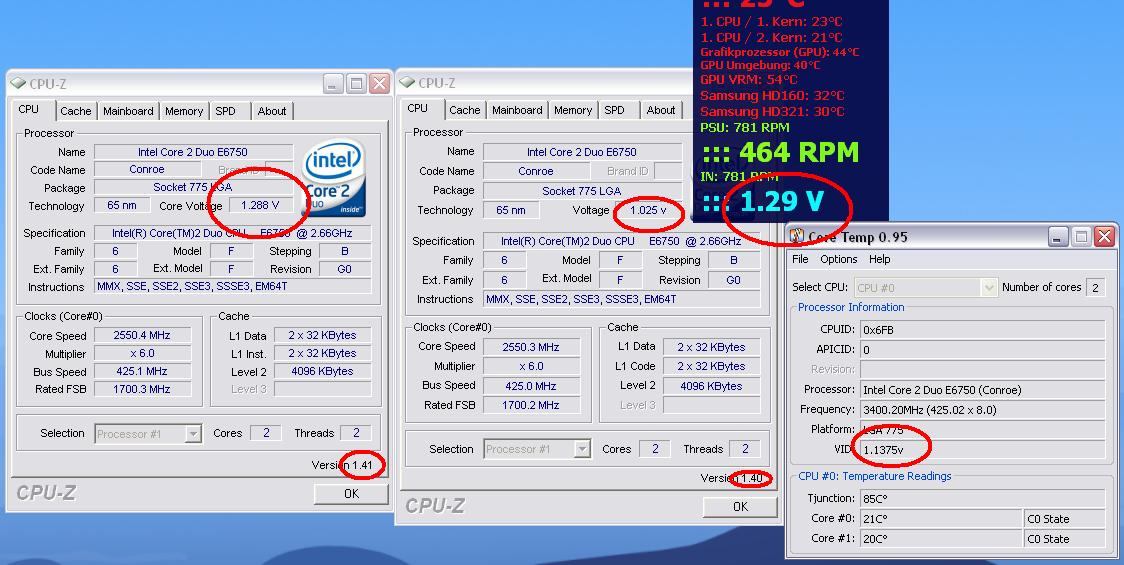This screenshot has width=1124, height=565.
Task: Open File menu in Core Temp
Action: pyautogui.click(x=800, y=259)
